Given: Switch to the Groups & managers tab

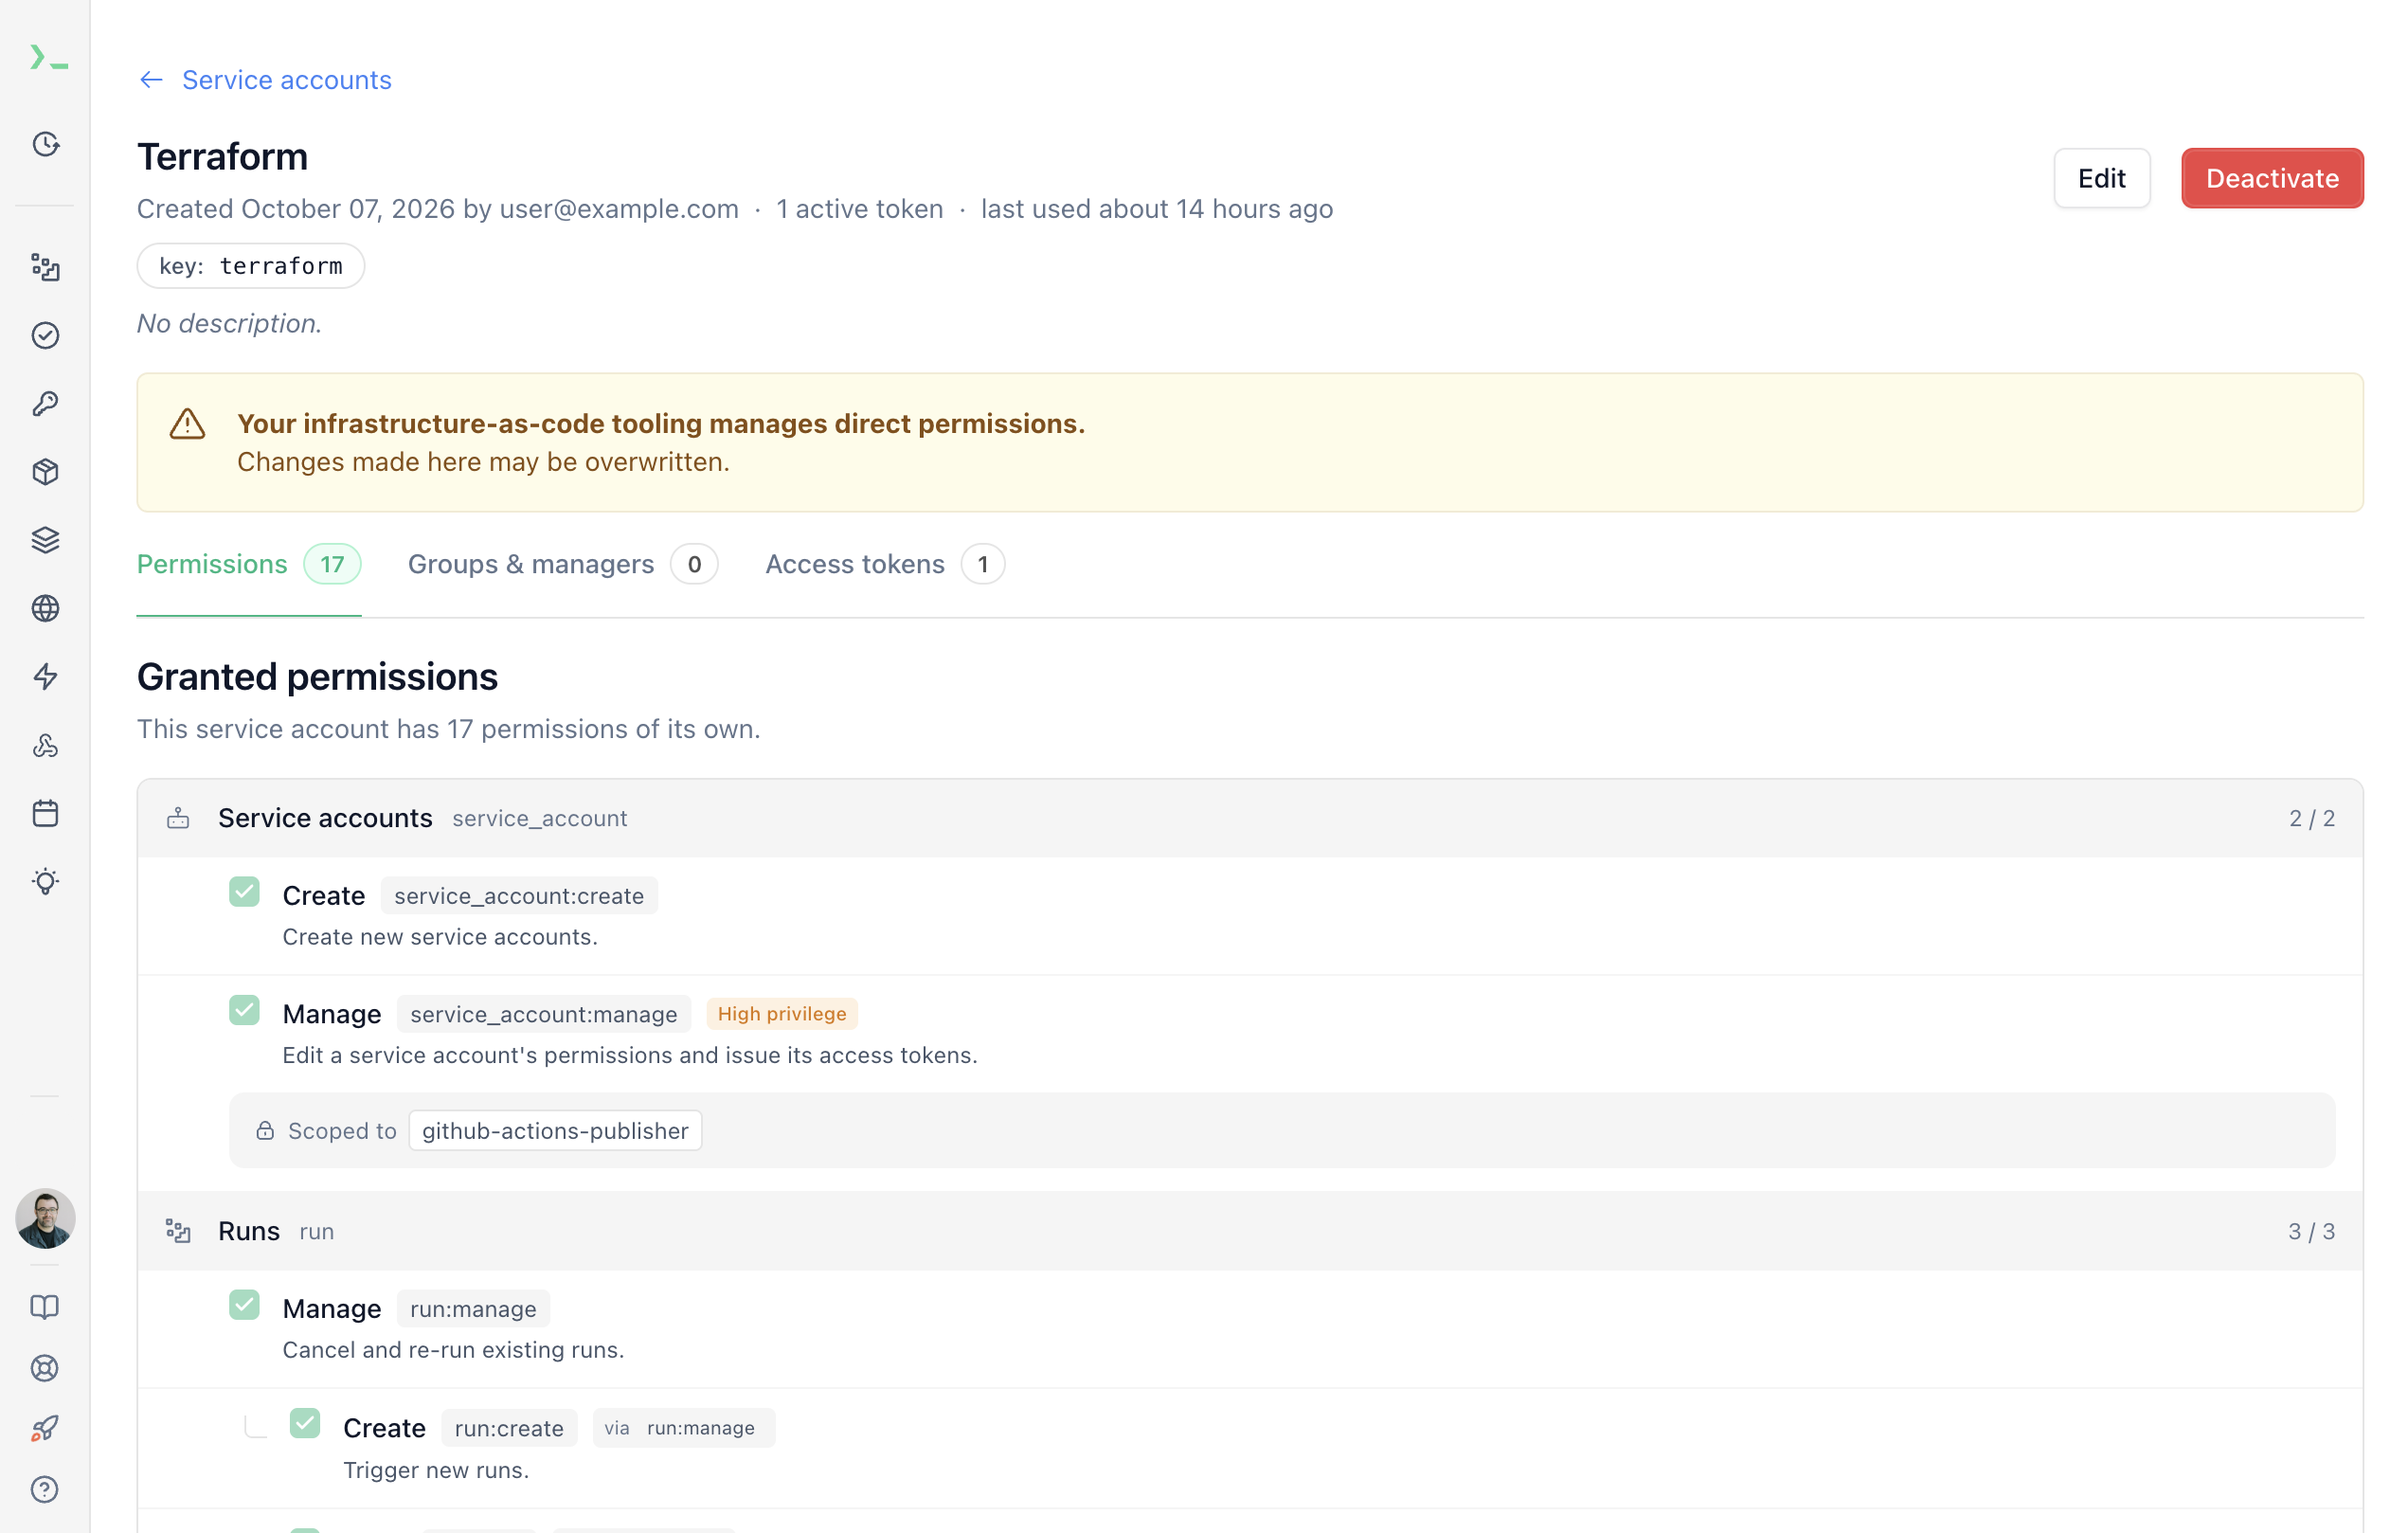Looking at the screenshot, I should [x=562, y=564].
